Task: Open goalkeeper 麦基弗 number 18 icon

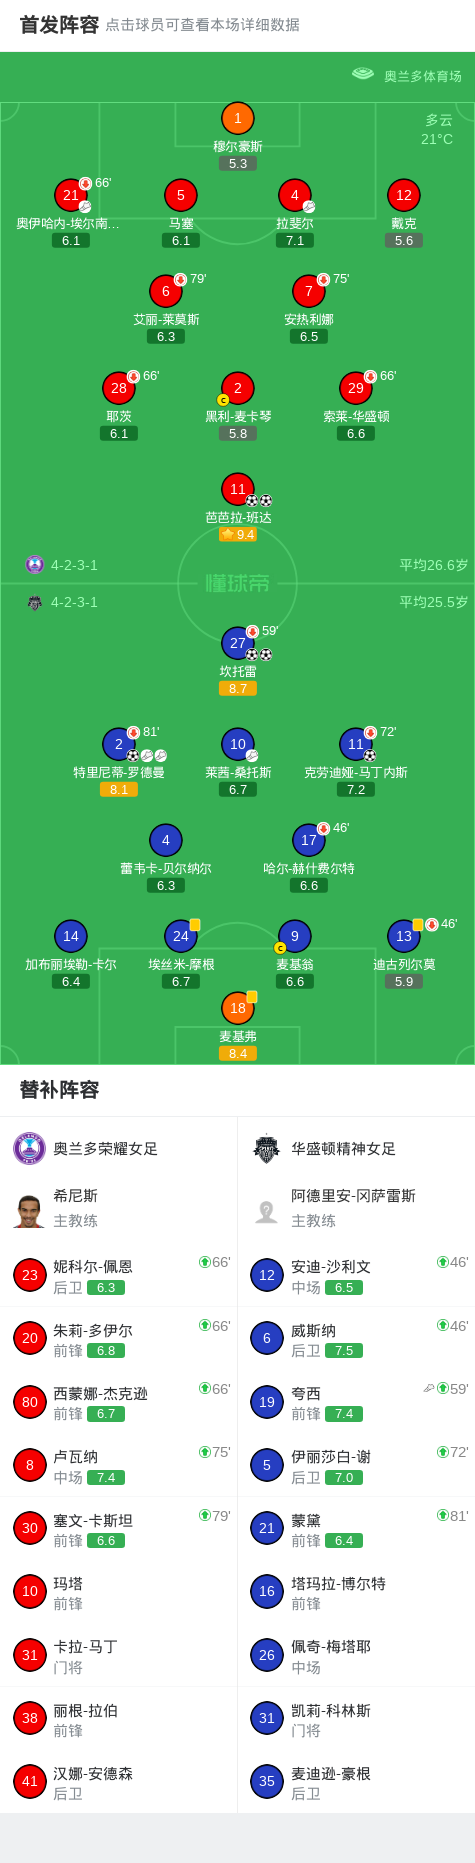Action: pyautogui.click(x=237, y=1008)
